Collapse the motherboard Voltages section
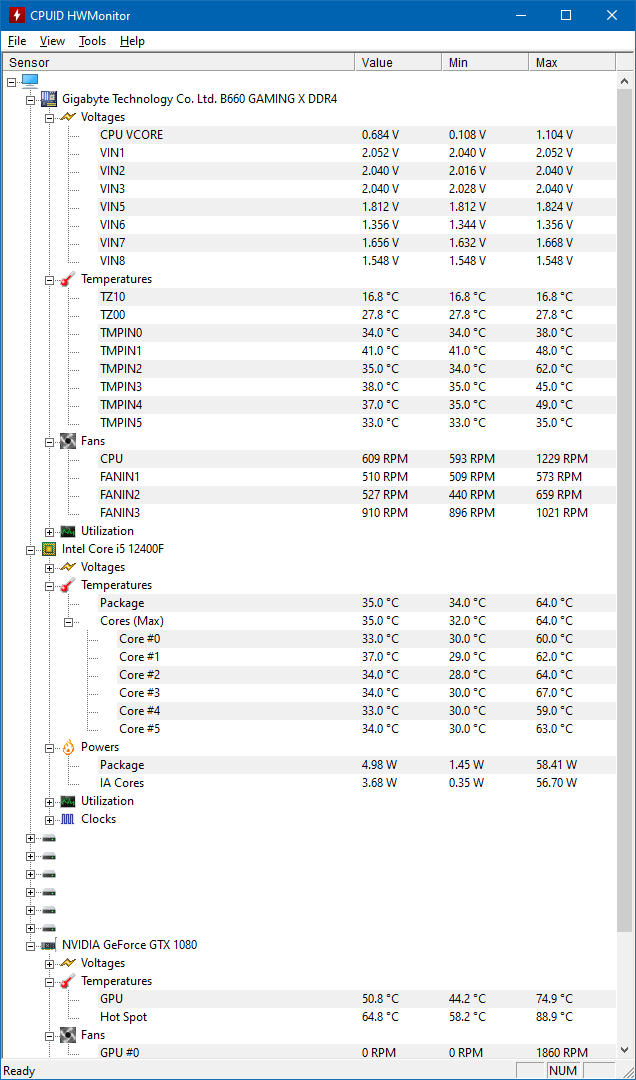The width and height of the screenshot is (636, 1080). pyautogui.click(x=49, y=117)
